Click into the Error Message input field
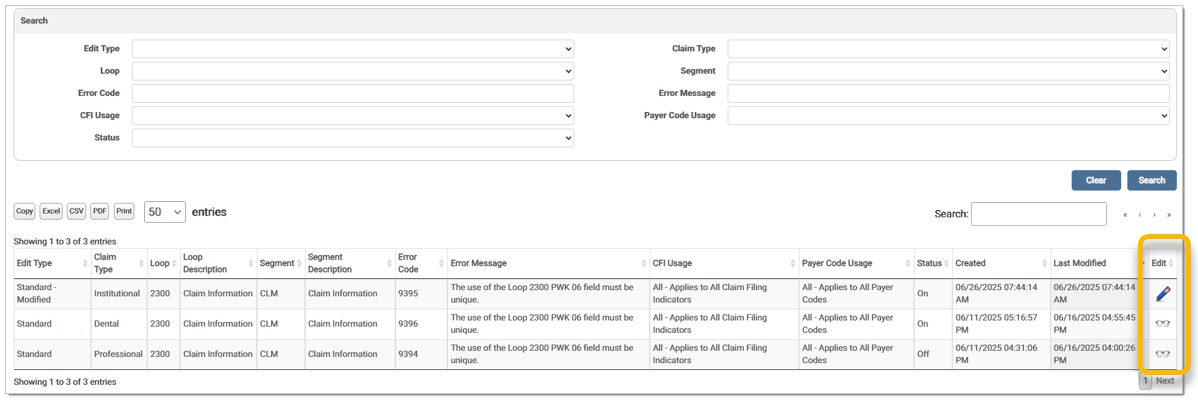 947,93
